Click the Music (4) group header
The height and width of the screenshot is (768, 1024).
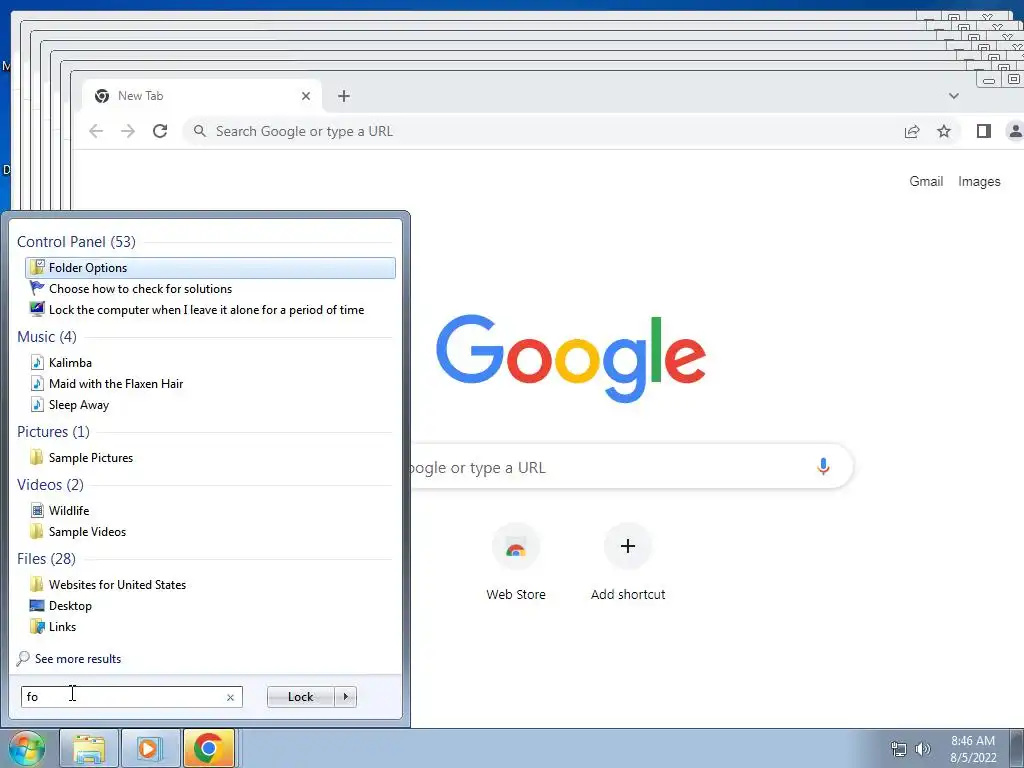point(47,337)
